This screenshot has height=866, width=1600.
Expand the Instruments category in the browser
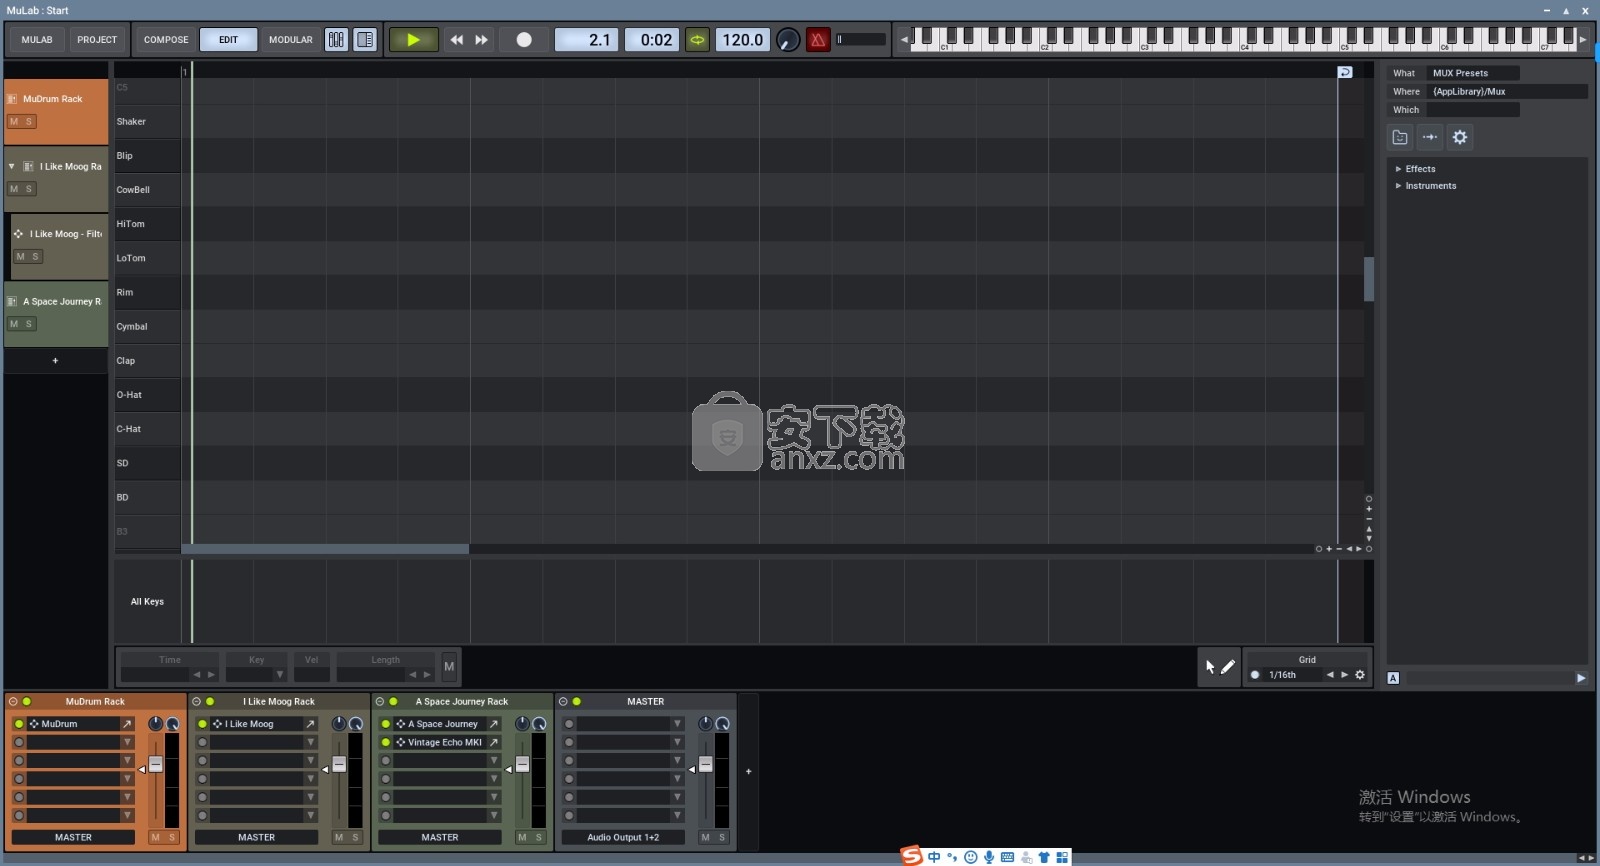[1398, 186]
